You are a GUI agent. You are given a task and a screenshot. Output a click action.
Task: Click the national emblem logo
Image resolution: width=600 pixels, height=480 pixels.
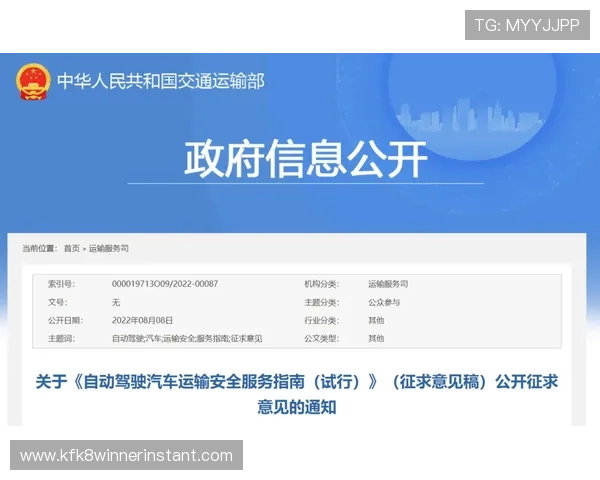pos(33,82)
